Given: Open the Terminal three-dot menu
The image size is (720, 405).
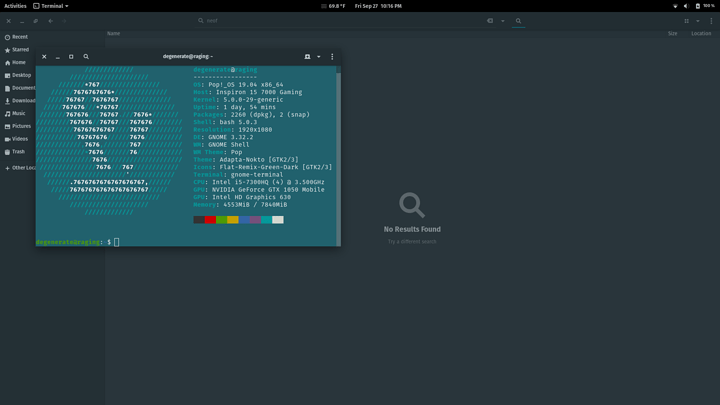Looking at the screenshot, I should click(x=332, y=56).
